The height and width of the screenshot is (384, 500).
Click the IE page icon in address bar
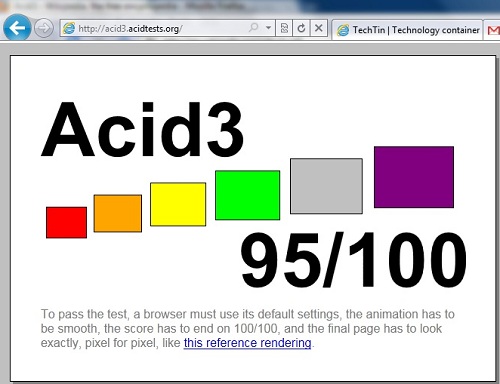point(69,28)
